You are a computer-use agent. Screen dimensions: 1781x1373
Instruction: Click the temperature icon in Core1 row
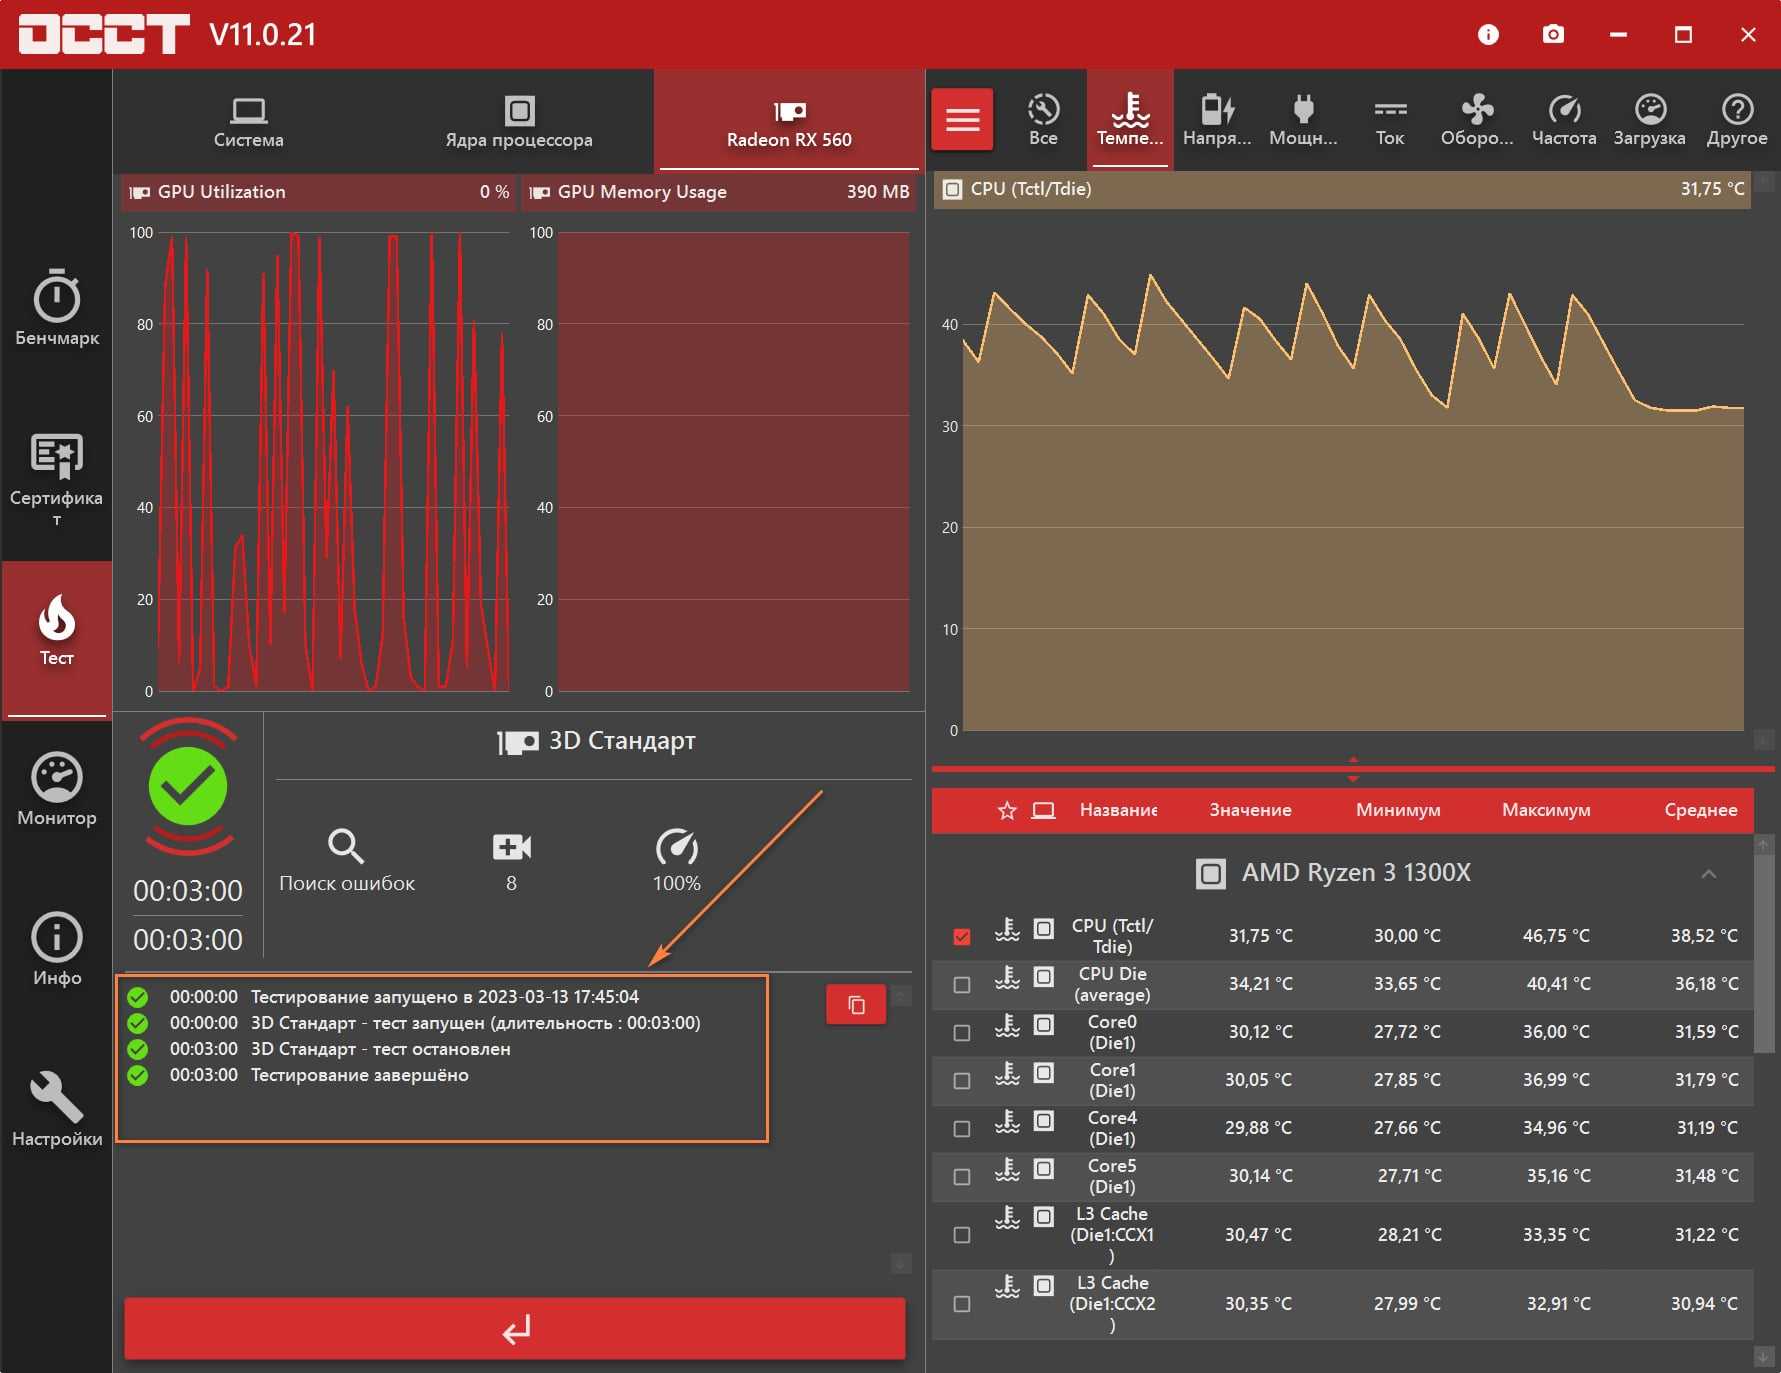tap(1007, 1074)
